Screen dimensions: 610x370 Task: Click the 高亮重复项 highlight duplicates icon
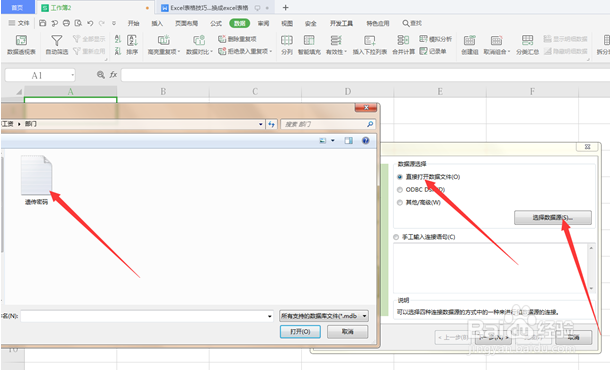click(x=163, y=40)
